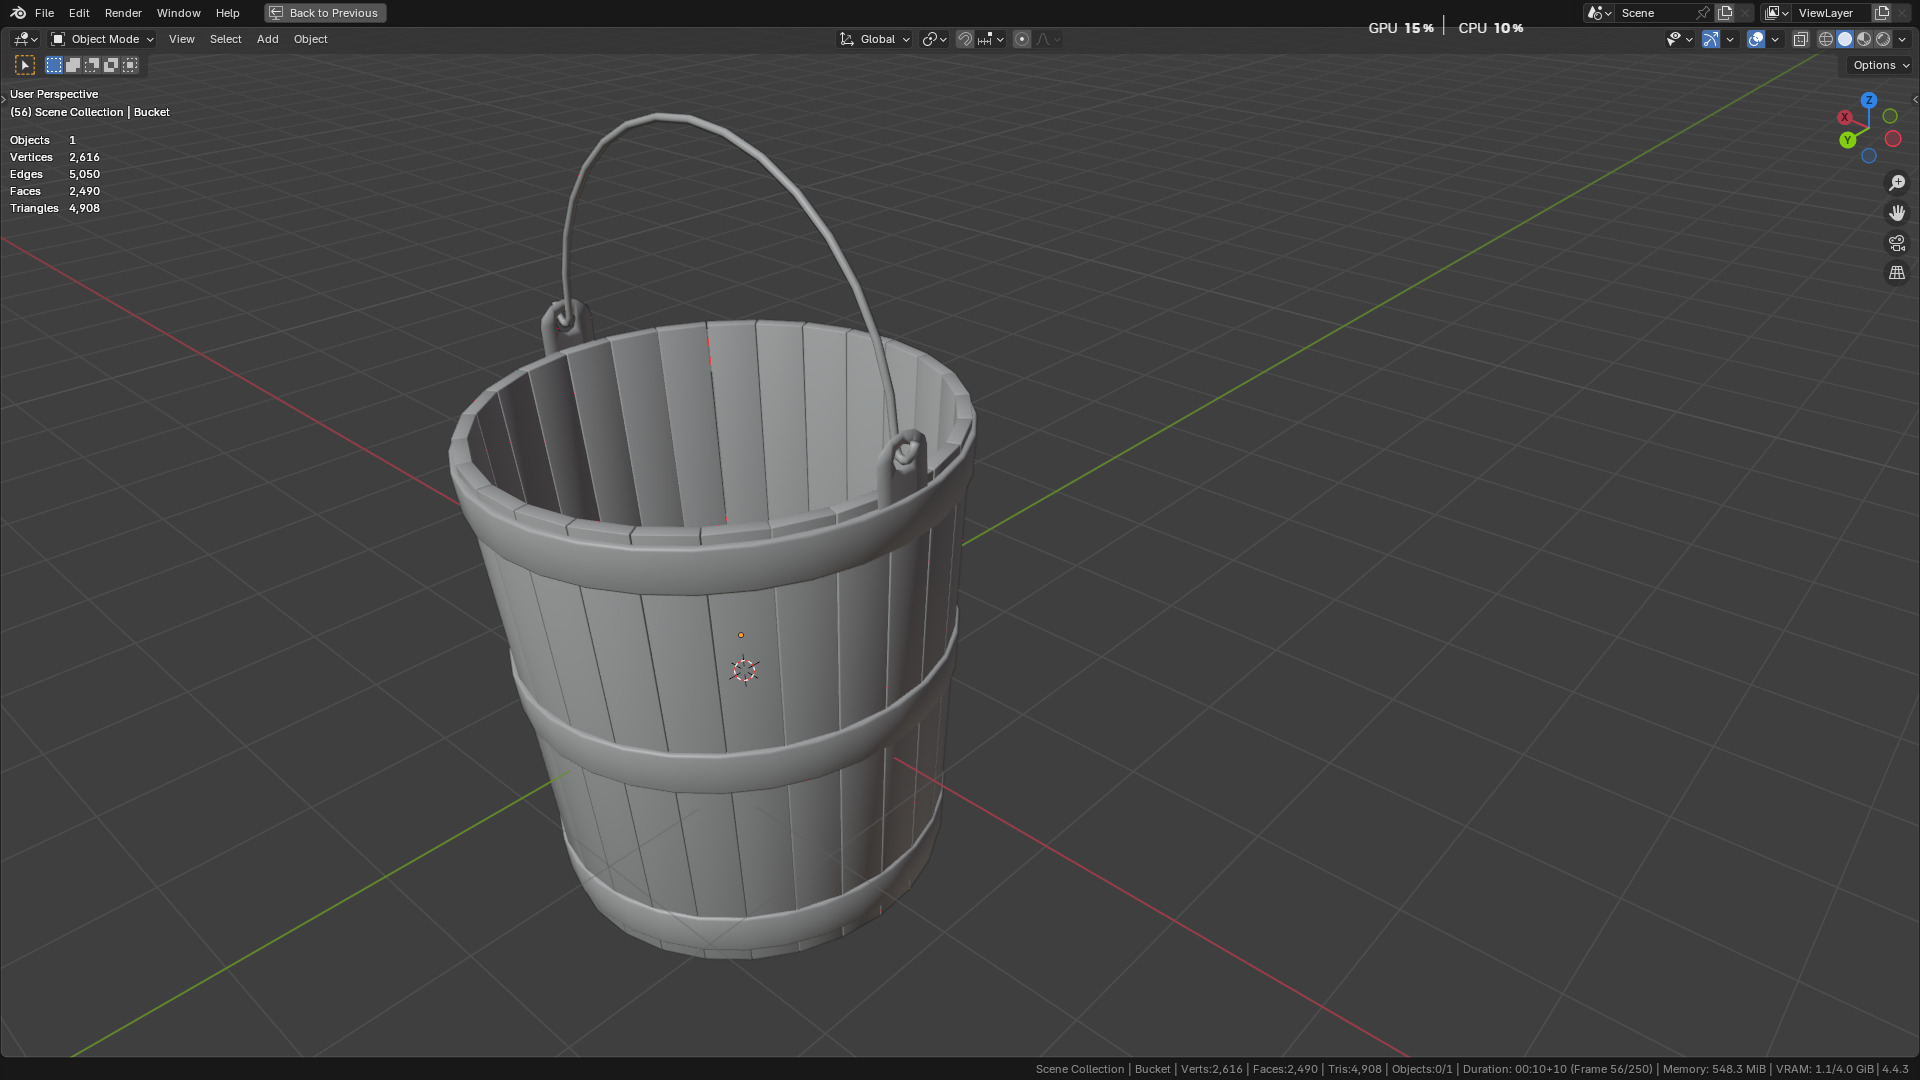Open the viewport View menu

pyautogui.click(x=182, y=39)
